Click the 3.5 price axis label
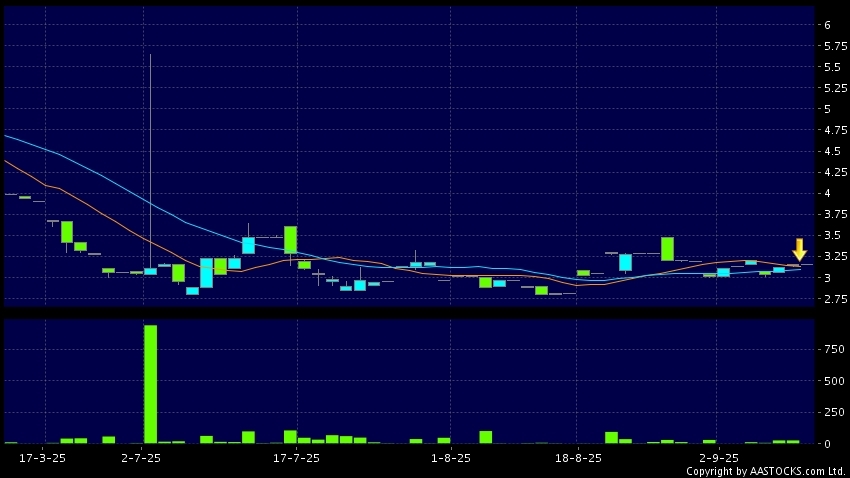Screen dimensions: 850x478 (x=832, y=235)
